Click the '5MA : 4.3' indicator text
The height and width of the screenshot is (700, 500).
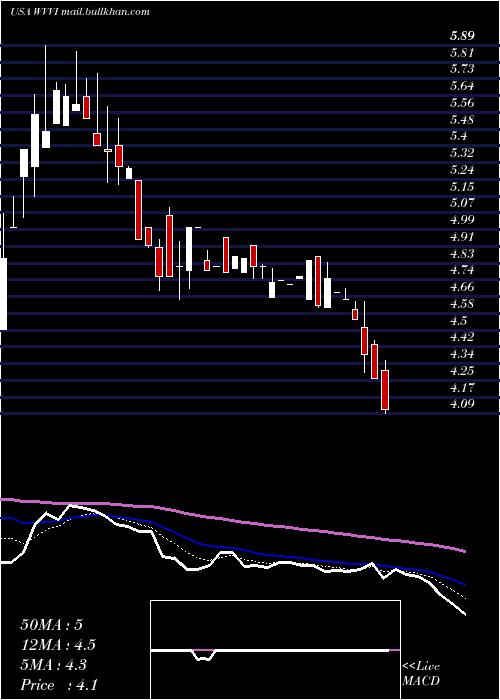coord(54,665)
